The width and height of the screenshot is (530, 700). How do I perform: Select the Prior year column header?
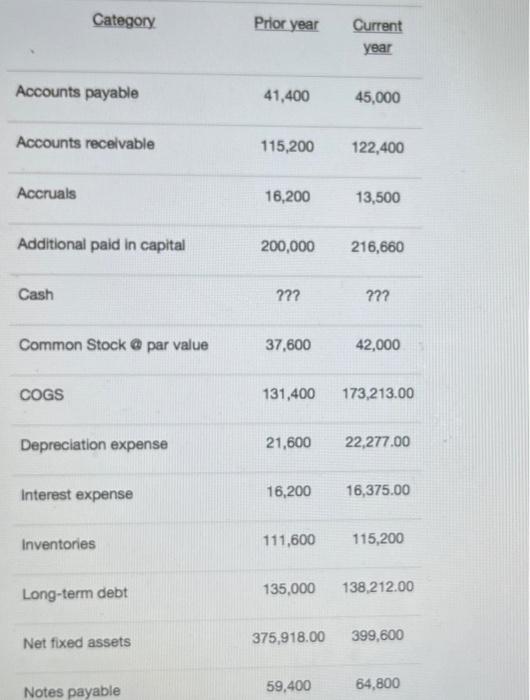(x=286, y=24)
